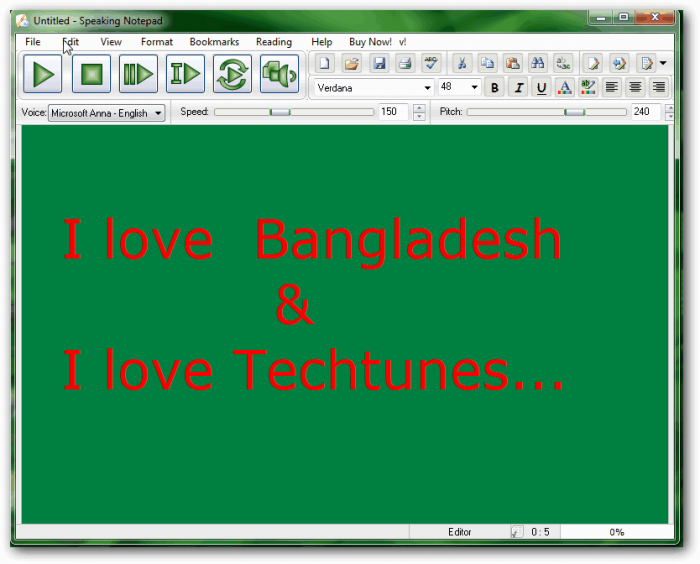Save the document with the floppy icon
This screenshot has width=700, height=564.
[379, 63]
